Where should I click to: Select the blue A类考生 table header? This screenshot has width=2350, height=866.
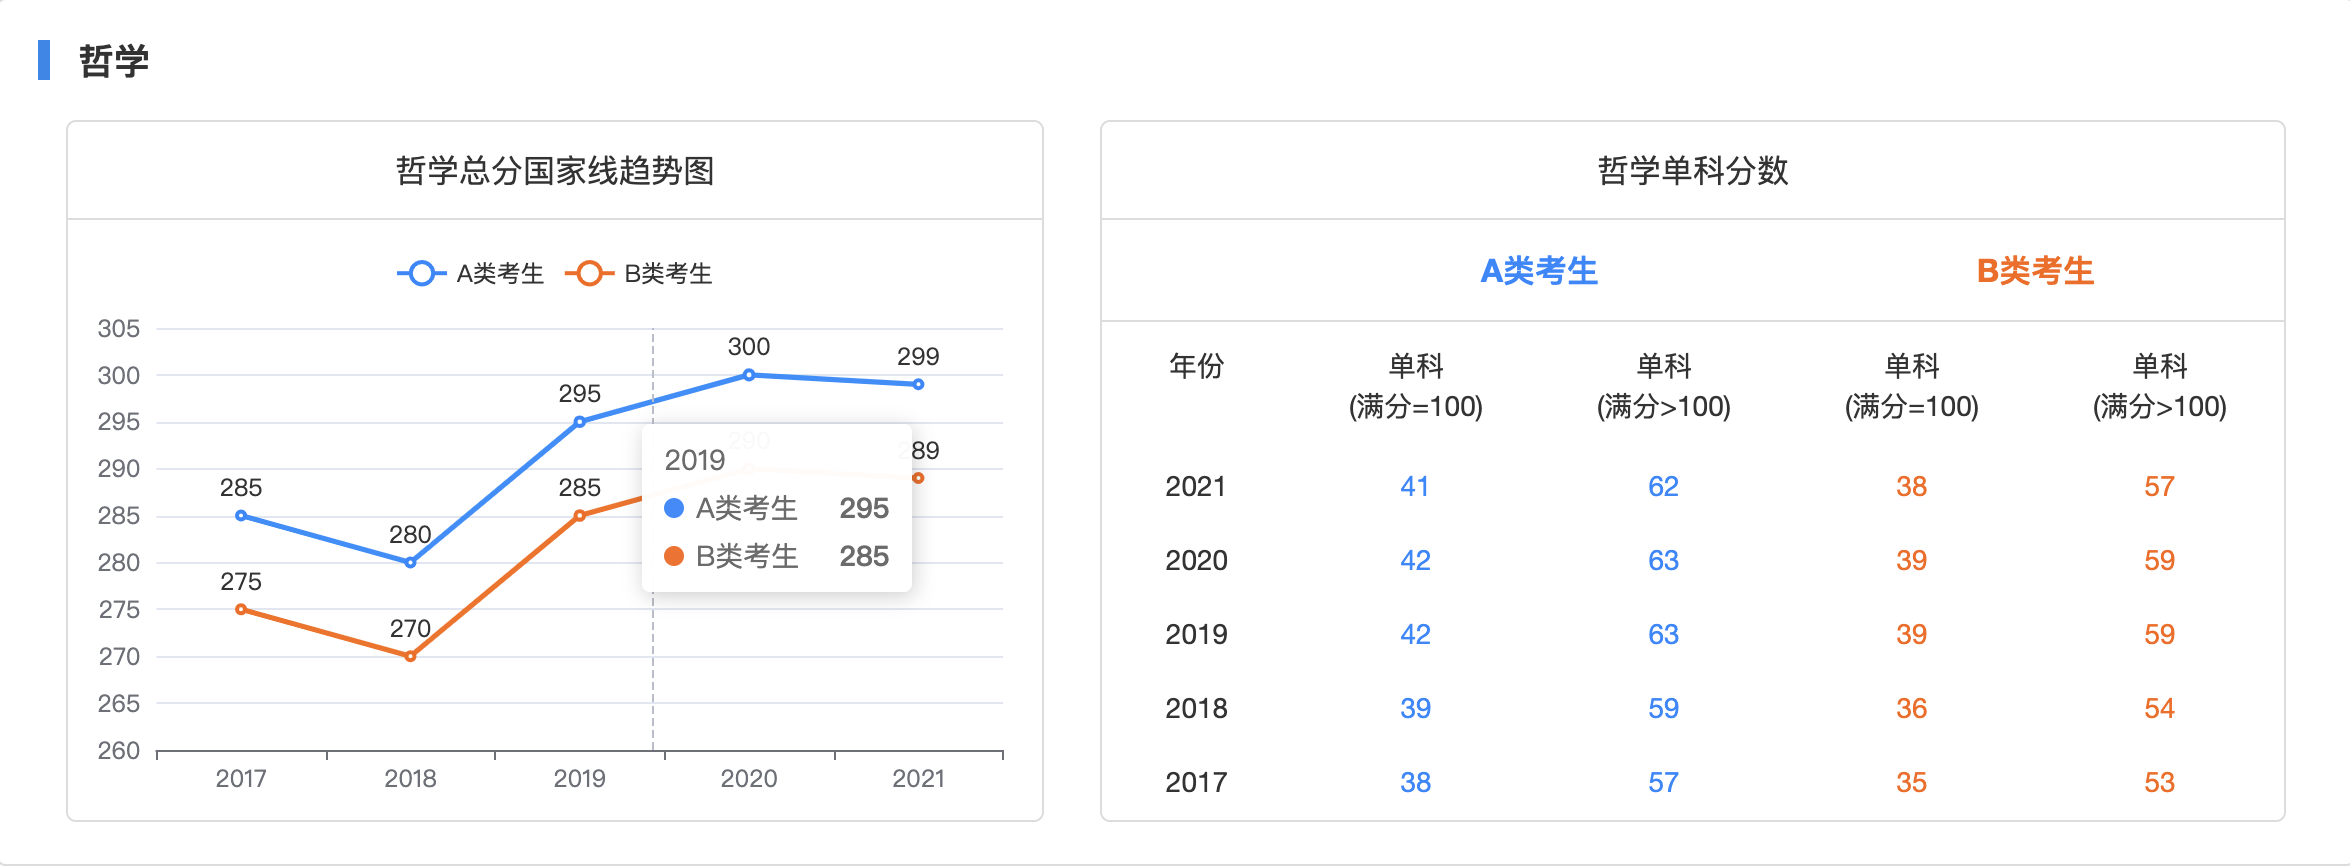click(x=1539, y=271)
